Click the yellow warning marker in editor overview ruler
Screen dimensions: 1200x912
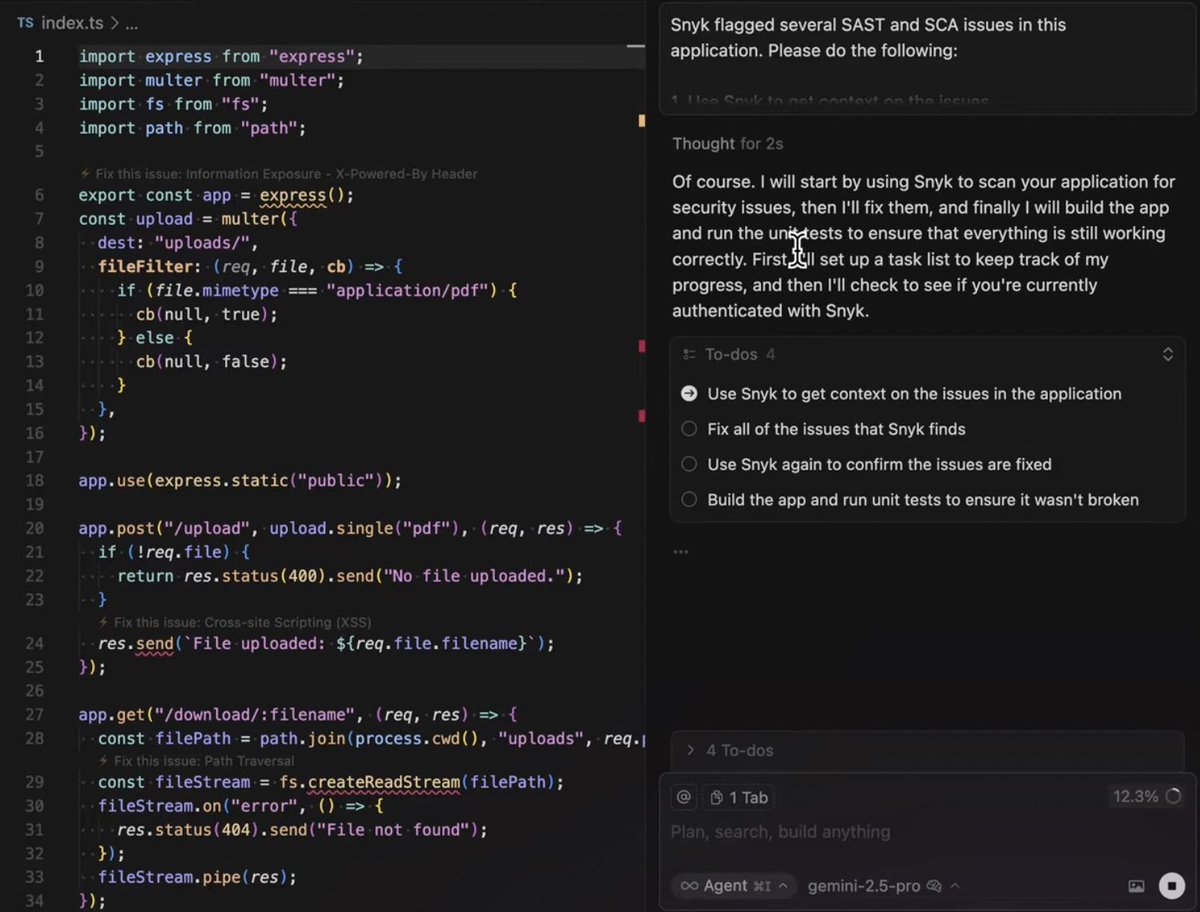click(x=642, y=120)
